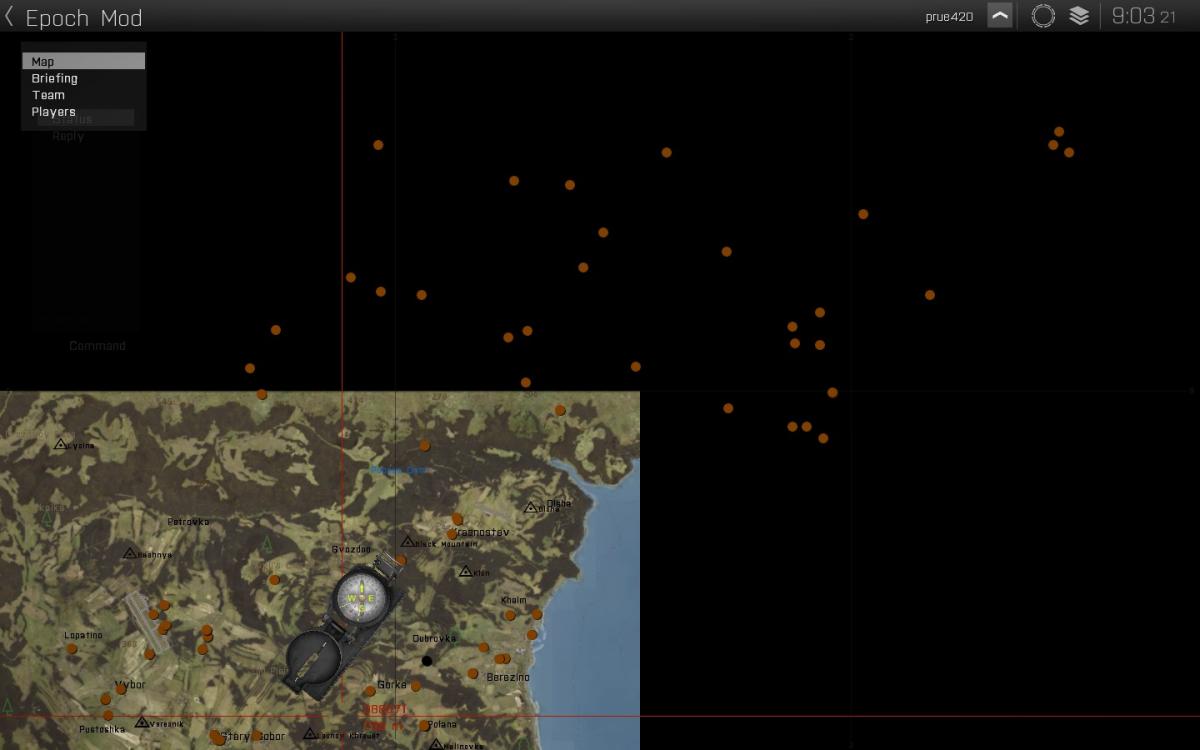Click the Klen hill triangle icon
This screenshot has width=1200, height=750.
point(466,571)
